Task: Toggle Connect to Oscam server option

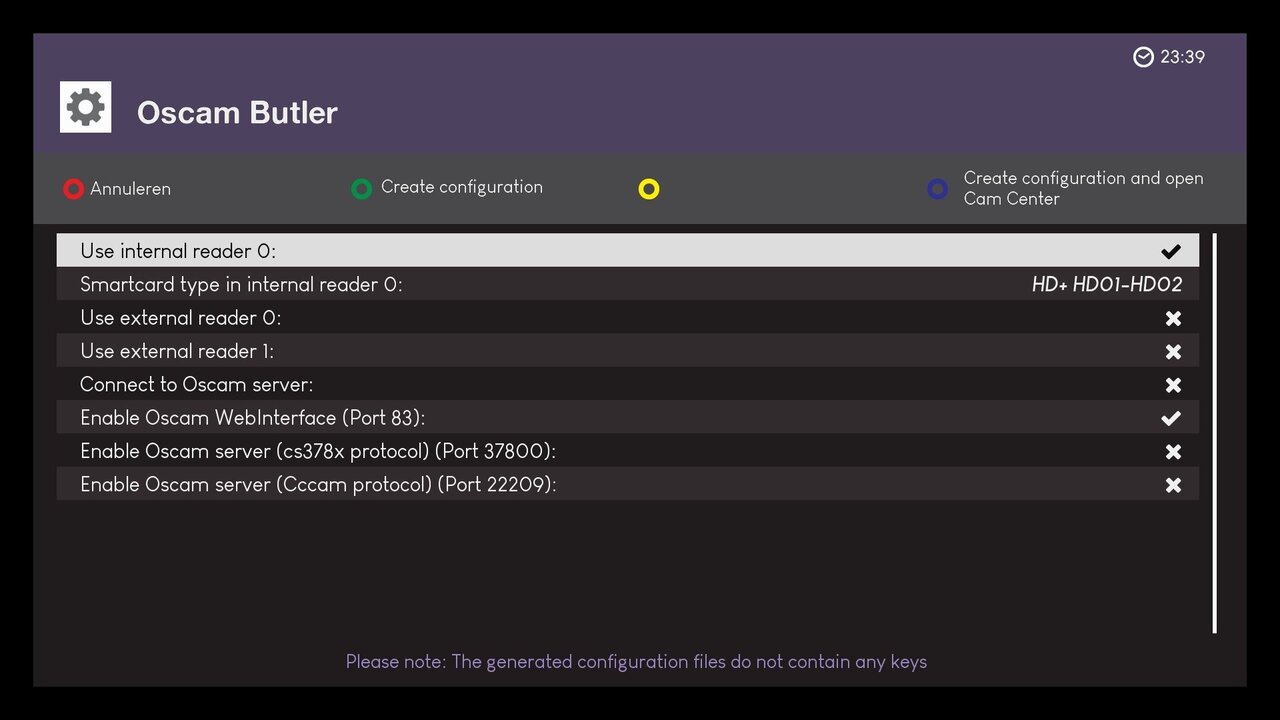Action: click(1173, 385)
